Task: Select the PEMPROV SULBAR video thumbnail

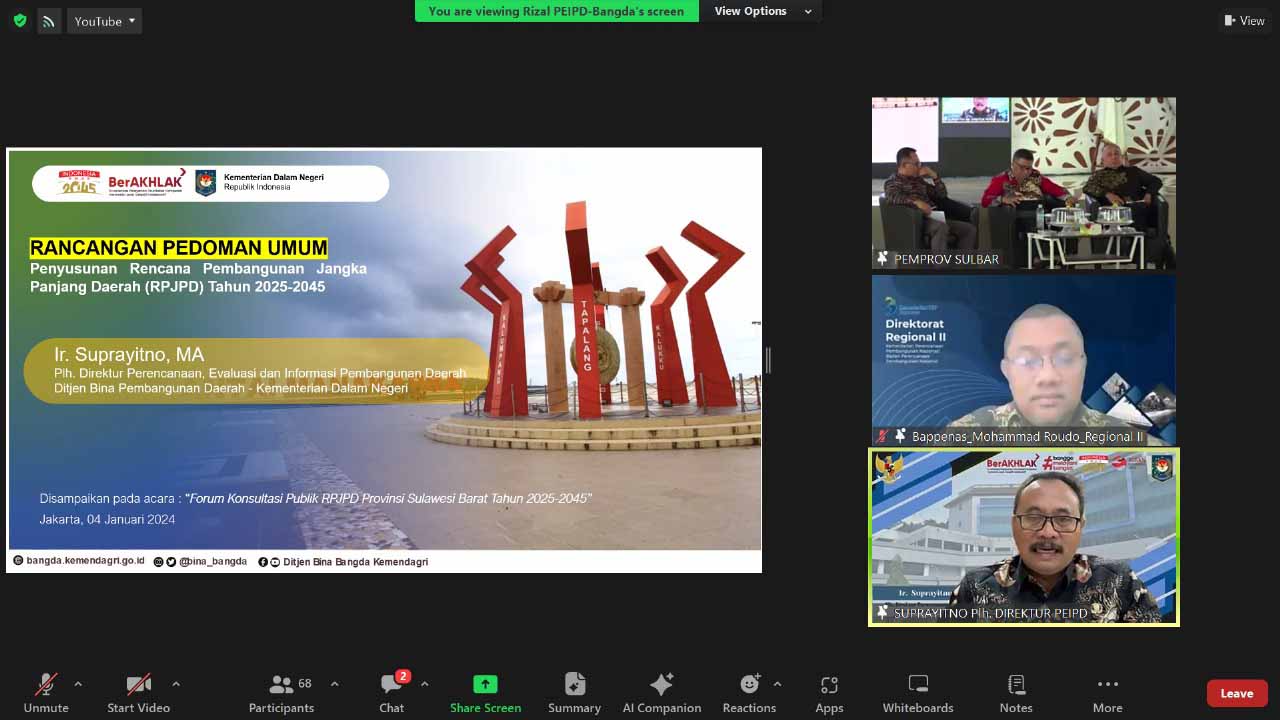Action: [1023, 183]
